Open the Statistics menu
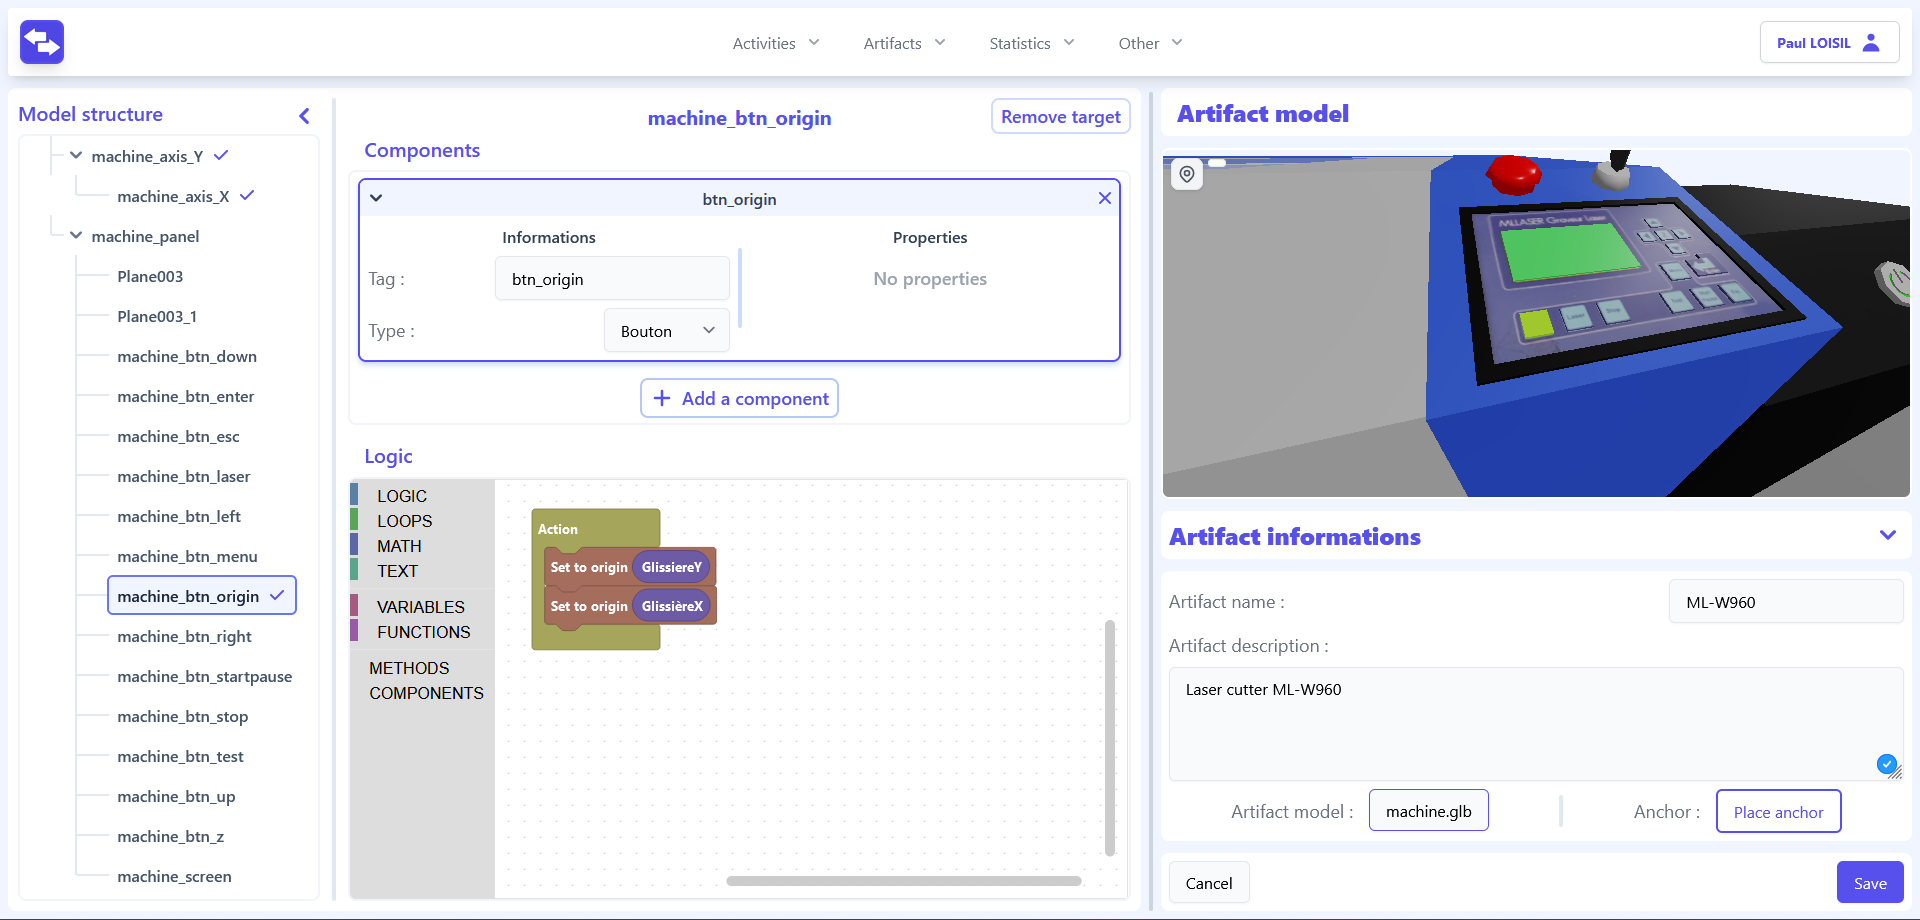 tap(1031, 43)
